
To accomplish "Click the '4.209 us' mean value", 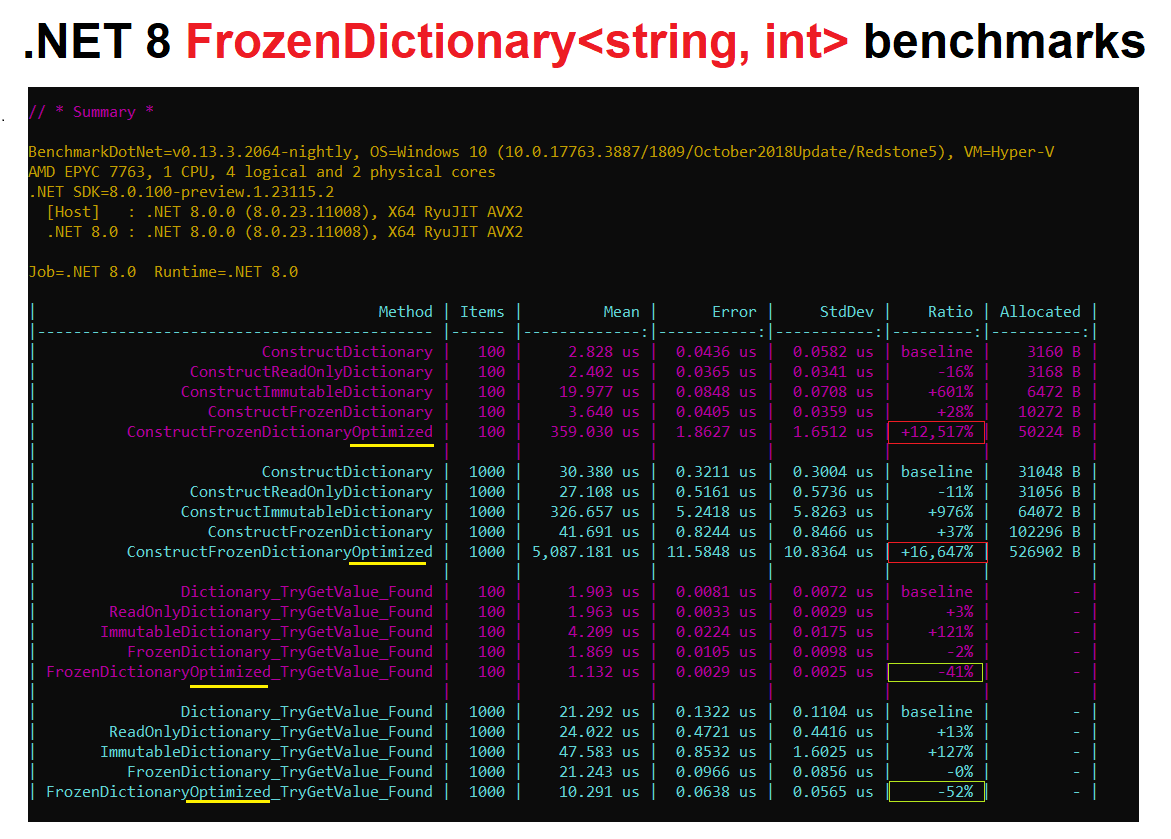I will (x=603, y=633).
